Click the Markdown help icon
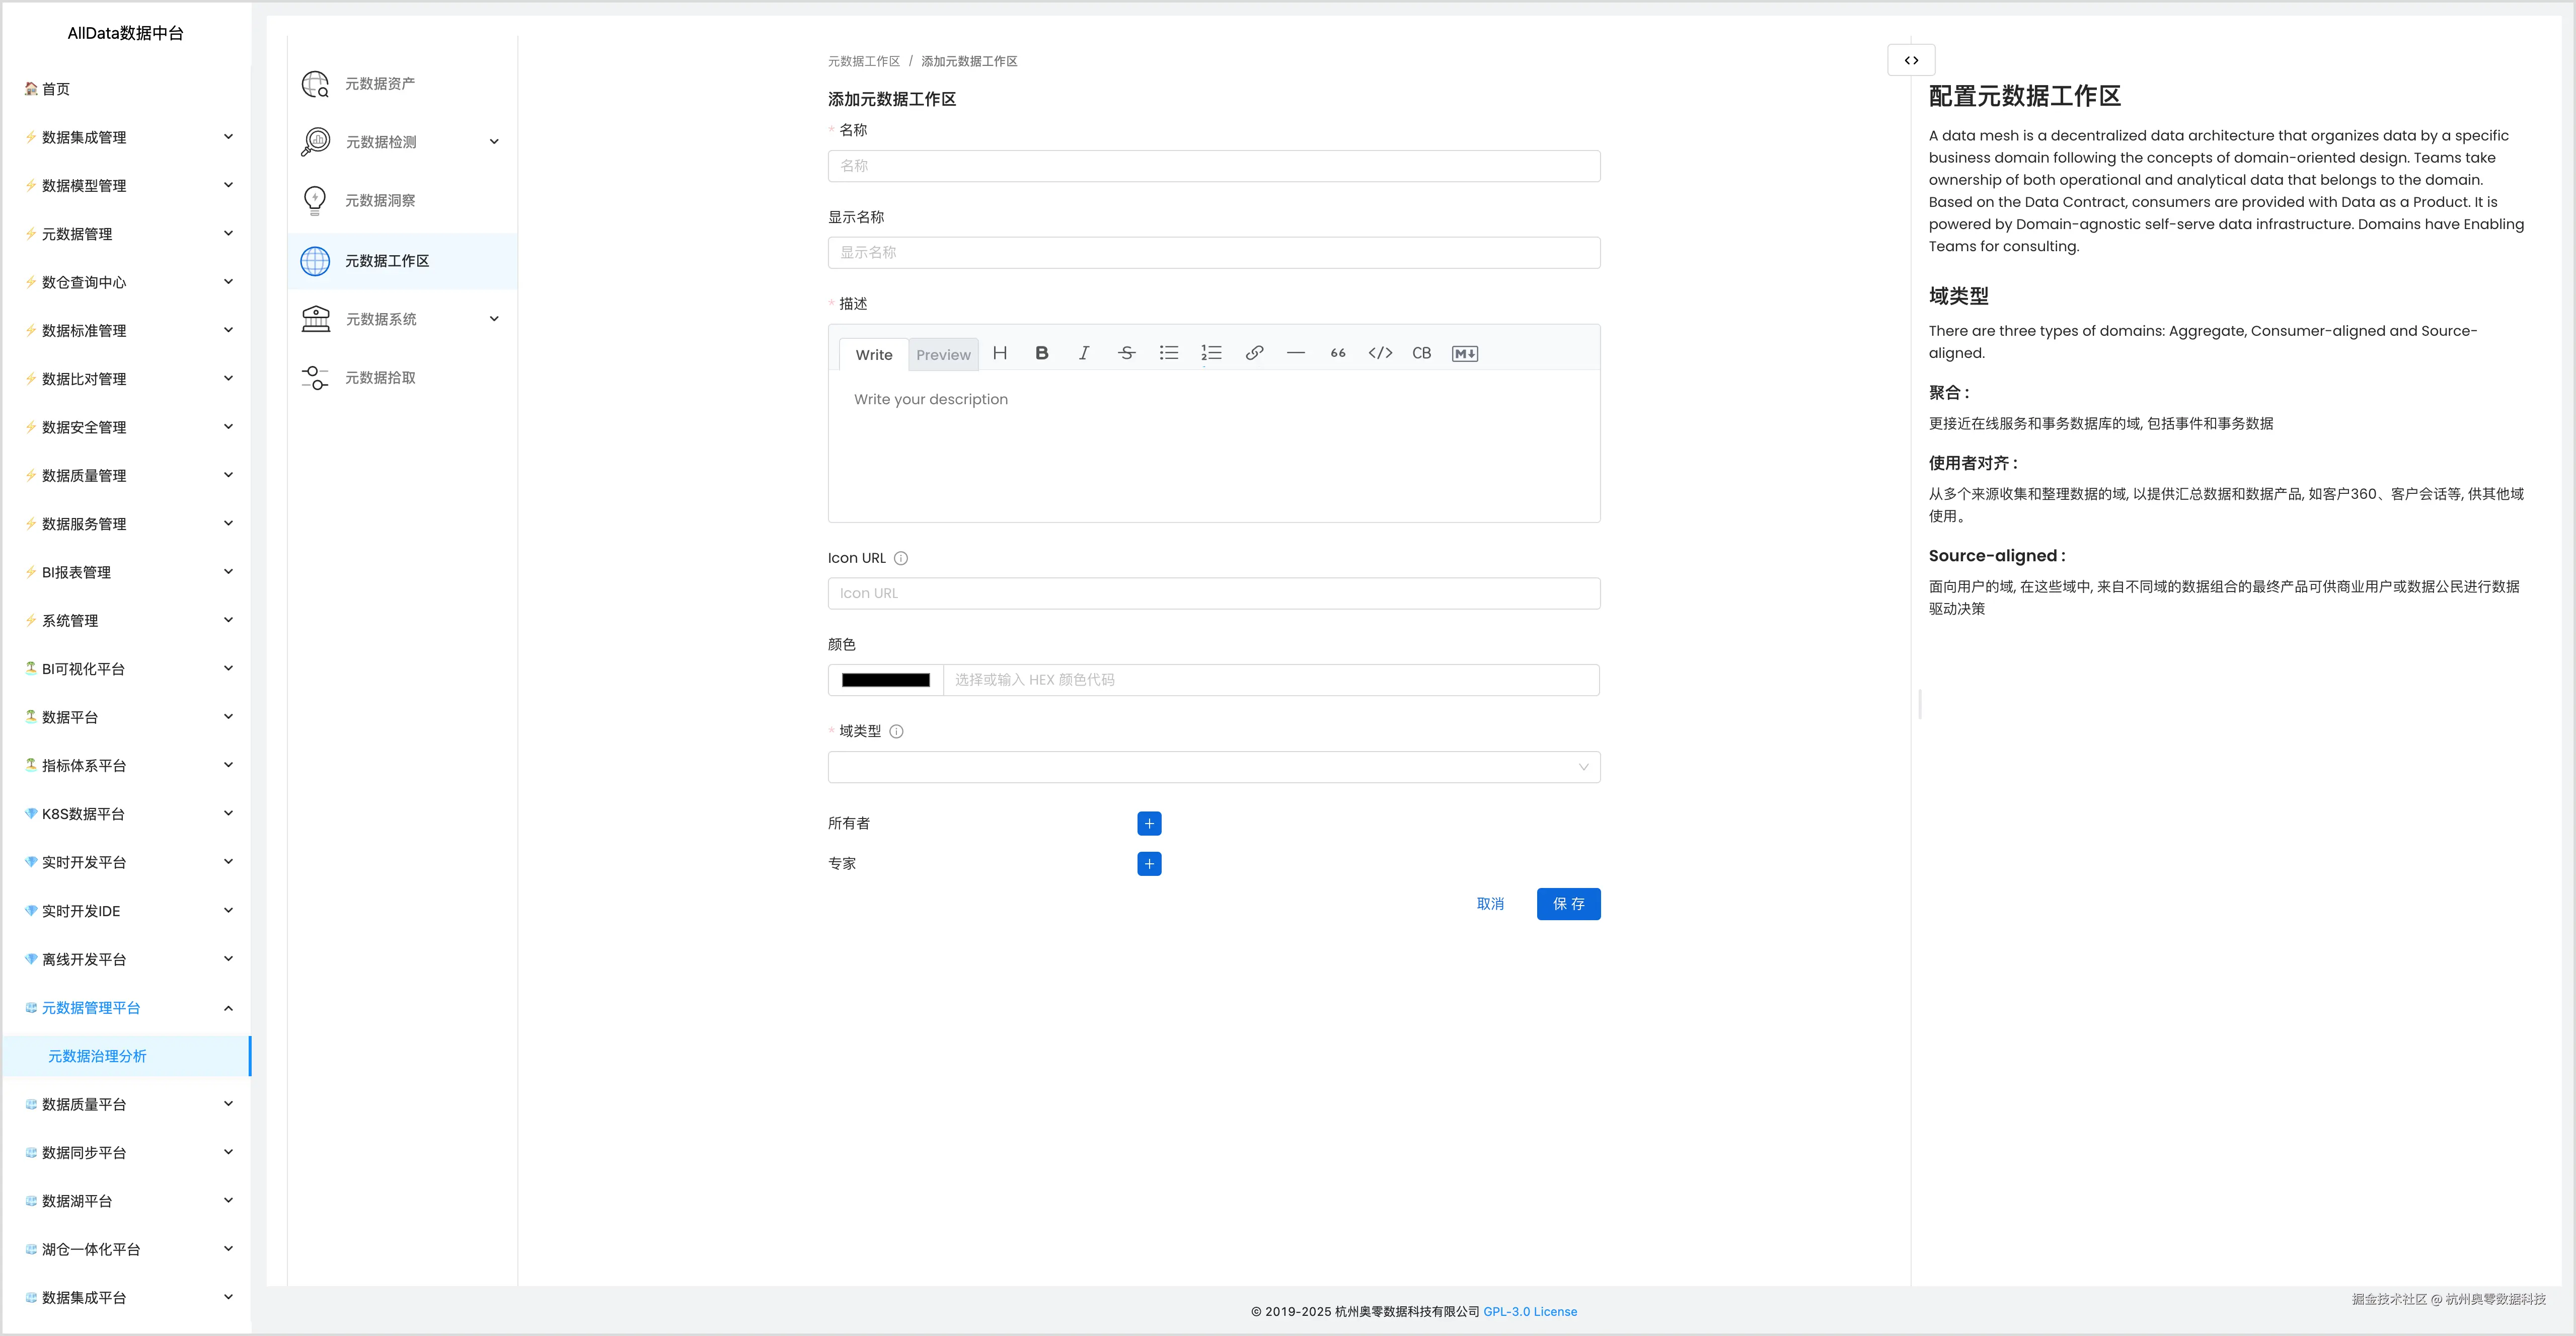The image size is (2576, 1336). point(1464,353)
